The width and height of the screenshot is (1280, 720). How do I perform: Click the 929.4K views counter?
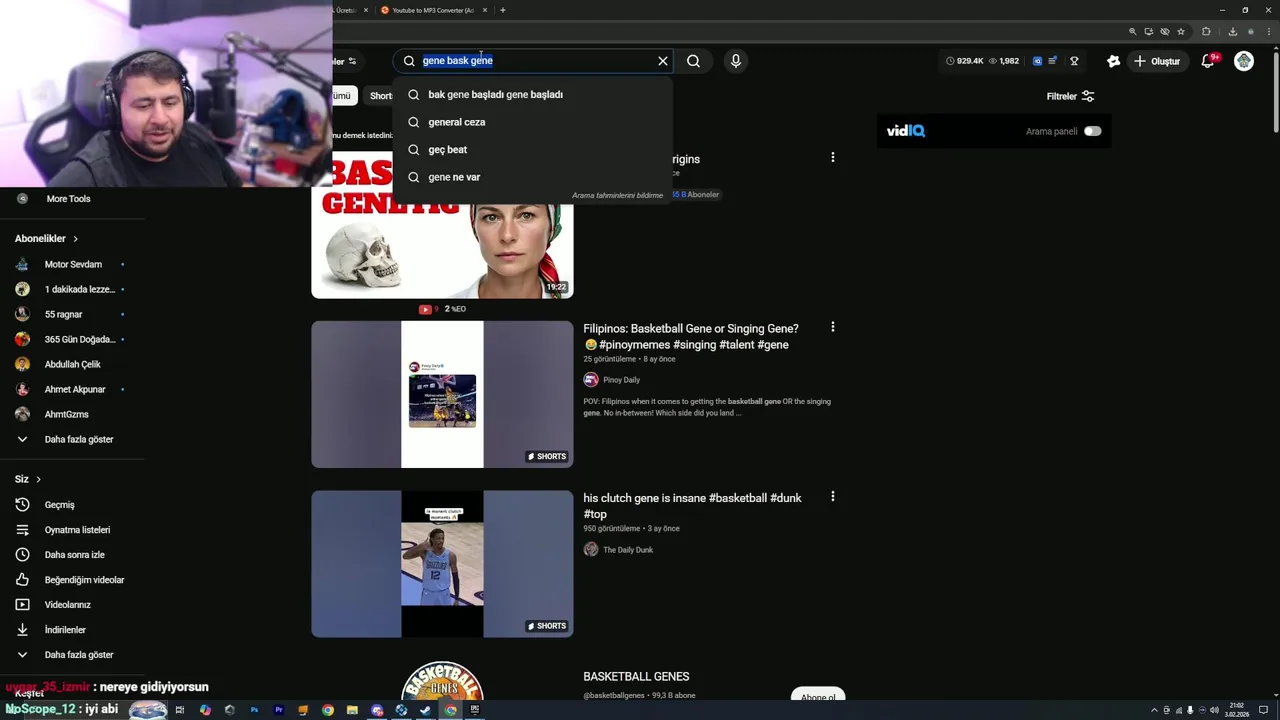[x=965, y=61]
